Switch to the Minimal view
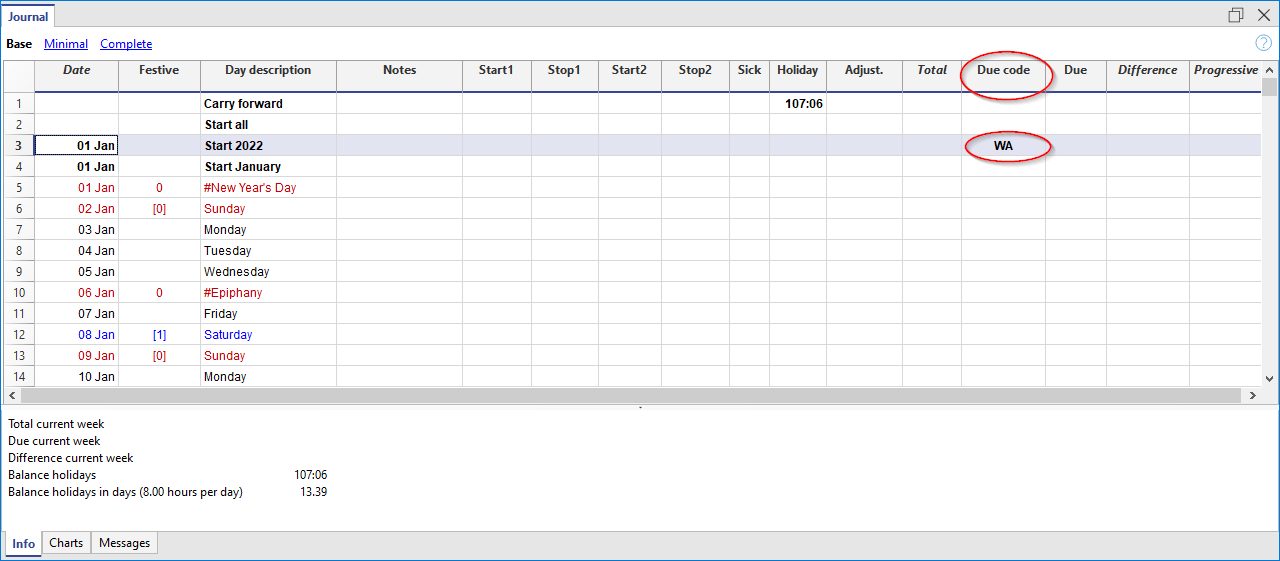This screenshot has width=1280, height=561. point(66,44)
